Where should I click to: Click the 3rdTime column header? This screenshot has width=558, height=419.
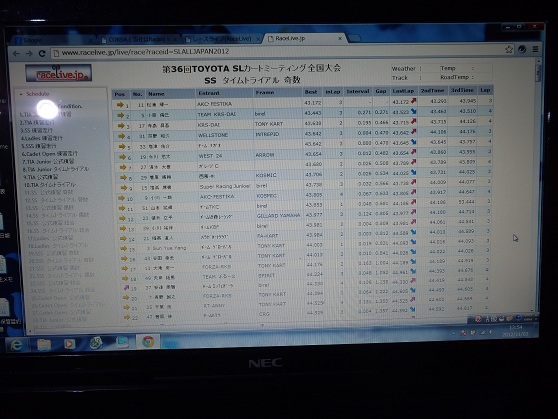(x=462, y=90)
